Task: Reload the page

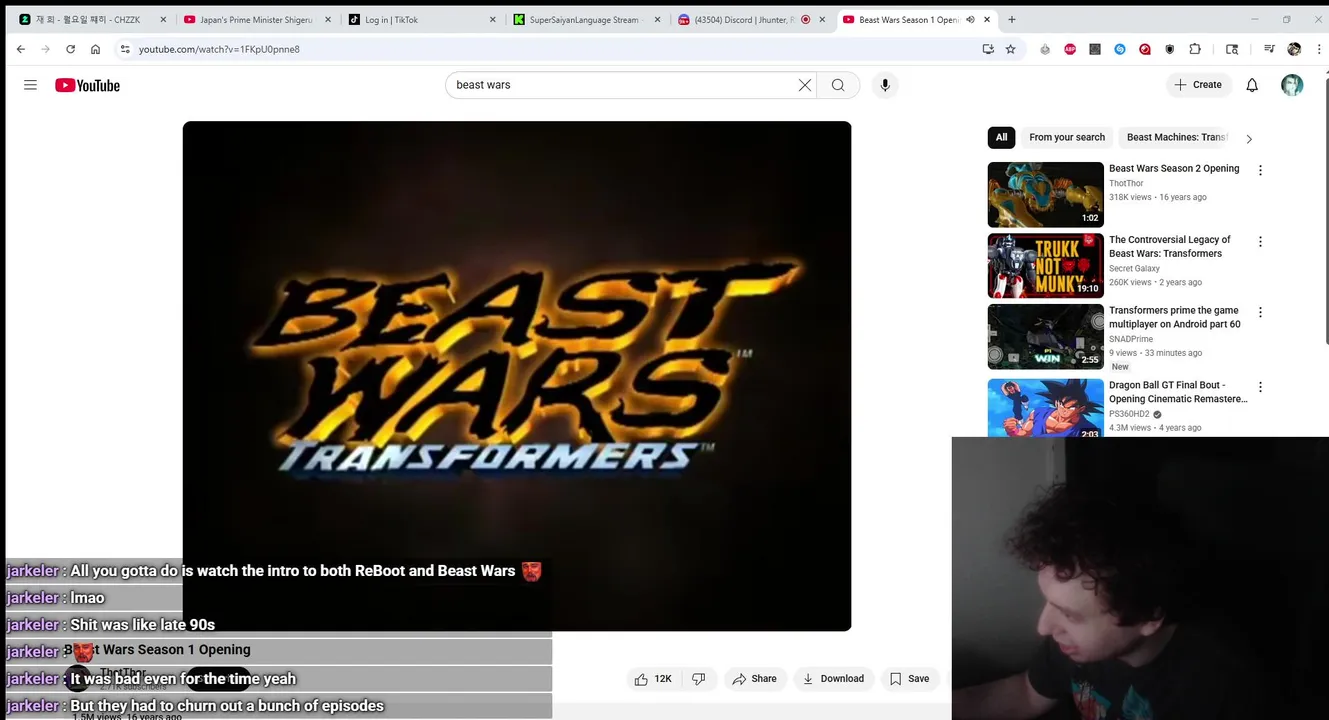Action: click(70, 49)
